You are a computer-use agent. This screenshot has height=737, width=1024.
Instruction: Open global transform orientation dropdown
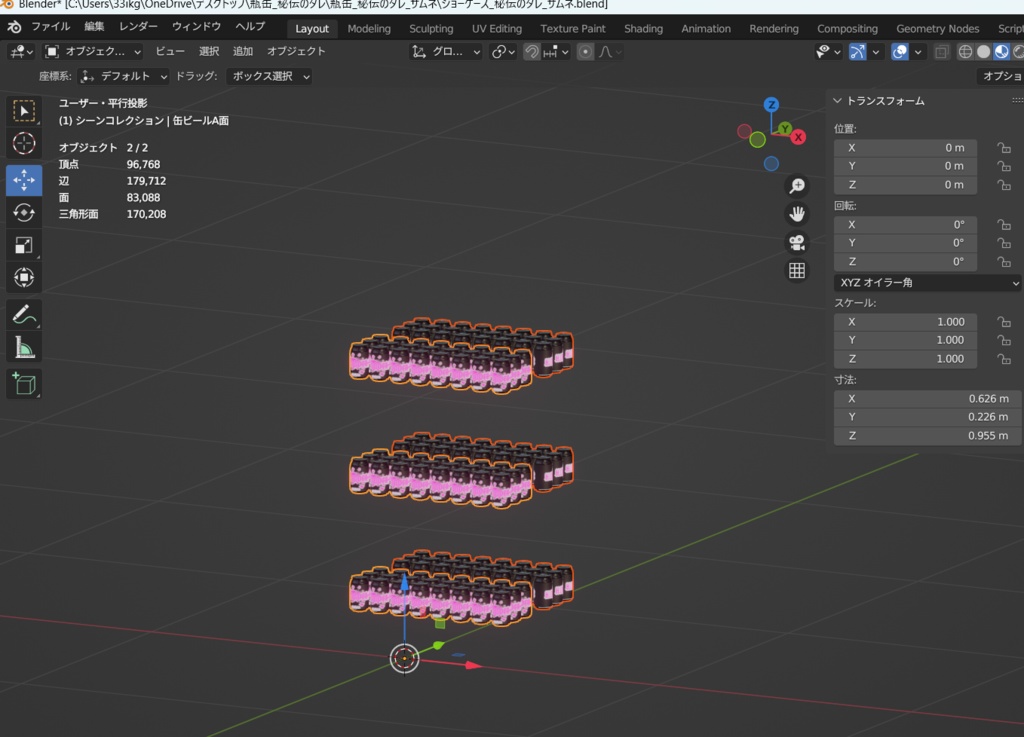(446, 52)
